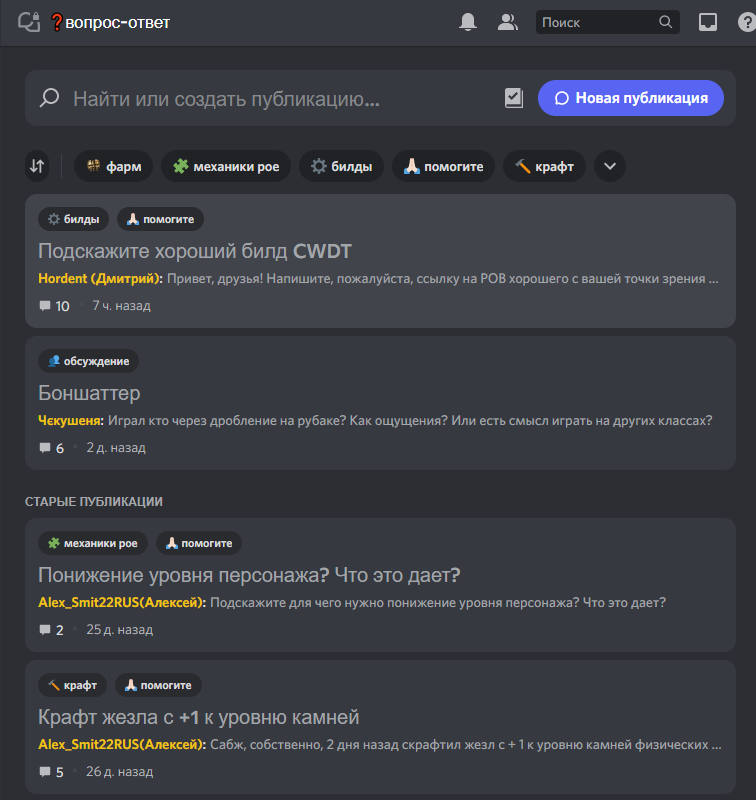Open the forum guidelines checklist icon
The image size is (756, 800).
coord(514,98)
